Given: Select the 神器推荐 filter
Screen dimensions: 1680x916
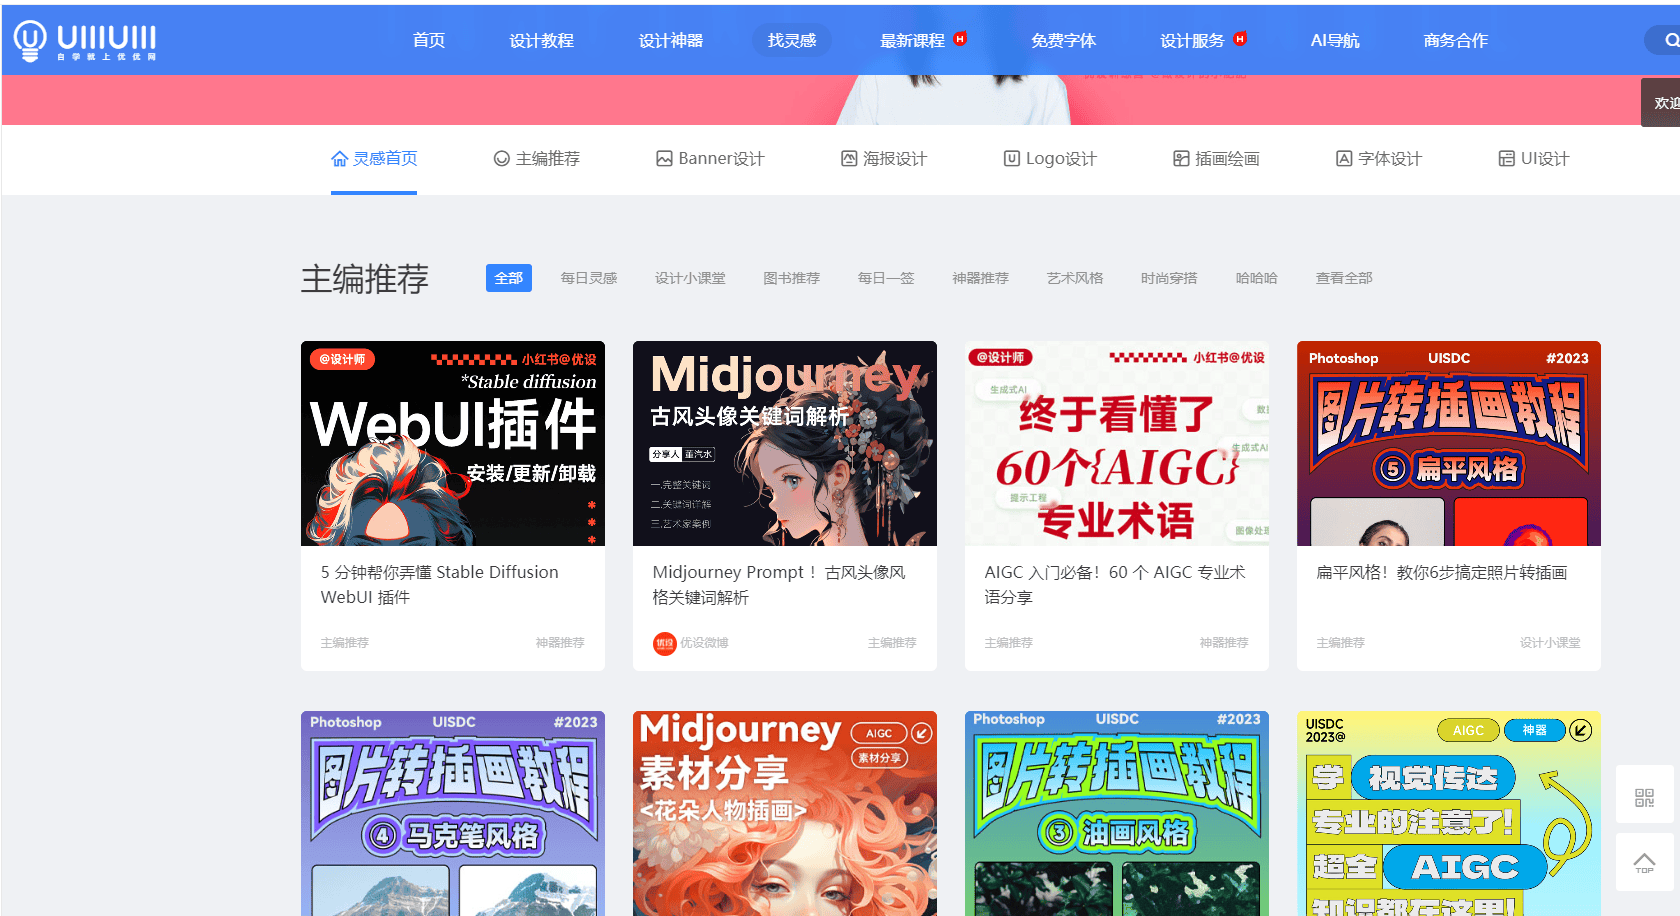Looking at the screenshot, I should pyautogui.click(x=980, y=278).
